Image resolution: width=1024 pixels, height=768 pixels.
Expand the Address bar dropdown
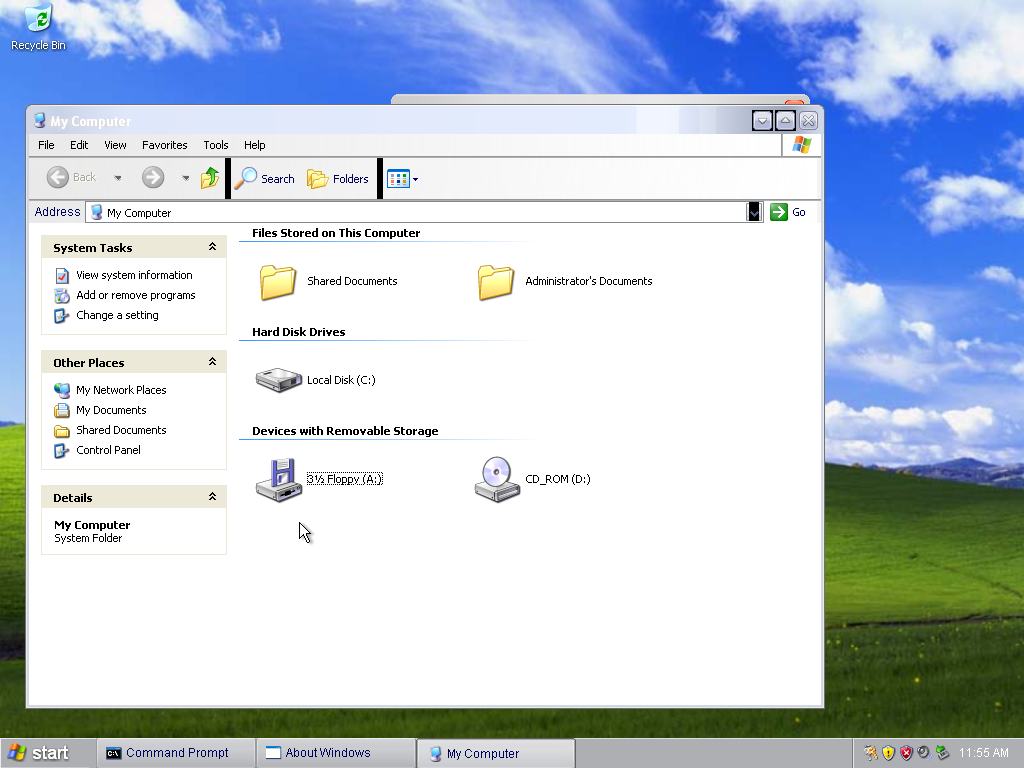754,212
